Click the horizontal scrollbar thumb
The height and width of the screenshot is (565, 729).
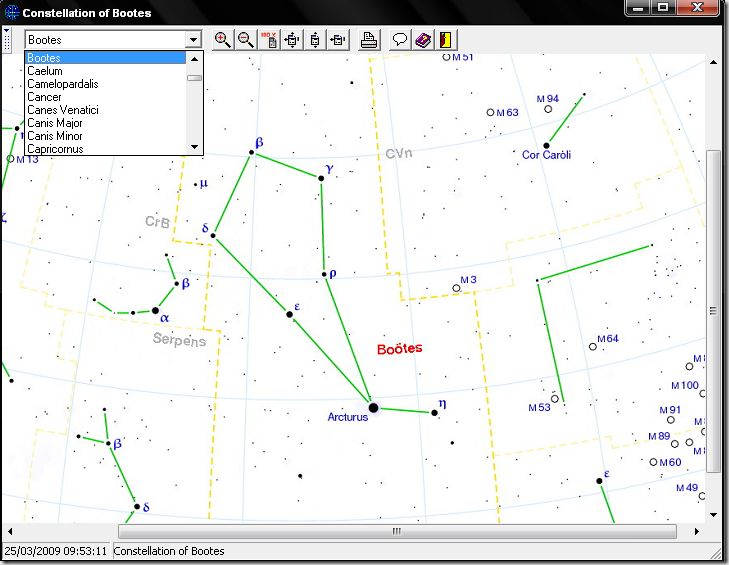(x=397, y=531)
